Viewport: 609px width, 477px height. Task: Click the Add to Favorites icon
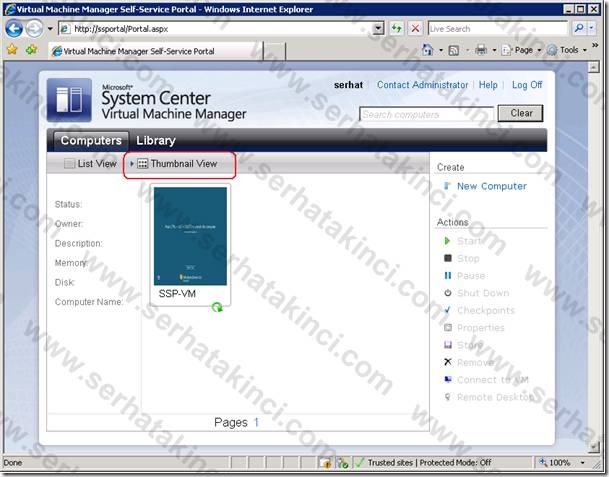(31, 50)
